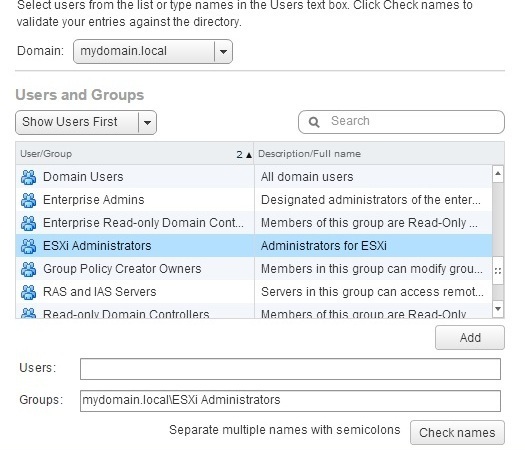Image resolution: width=525 pixels, height=450 pixels.
Task: Click into the Users text box
Action: point(290,369)
